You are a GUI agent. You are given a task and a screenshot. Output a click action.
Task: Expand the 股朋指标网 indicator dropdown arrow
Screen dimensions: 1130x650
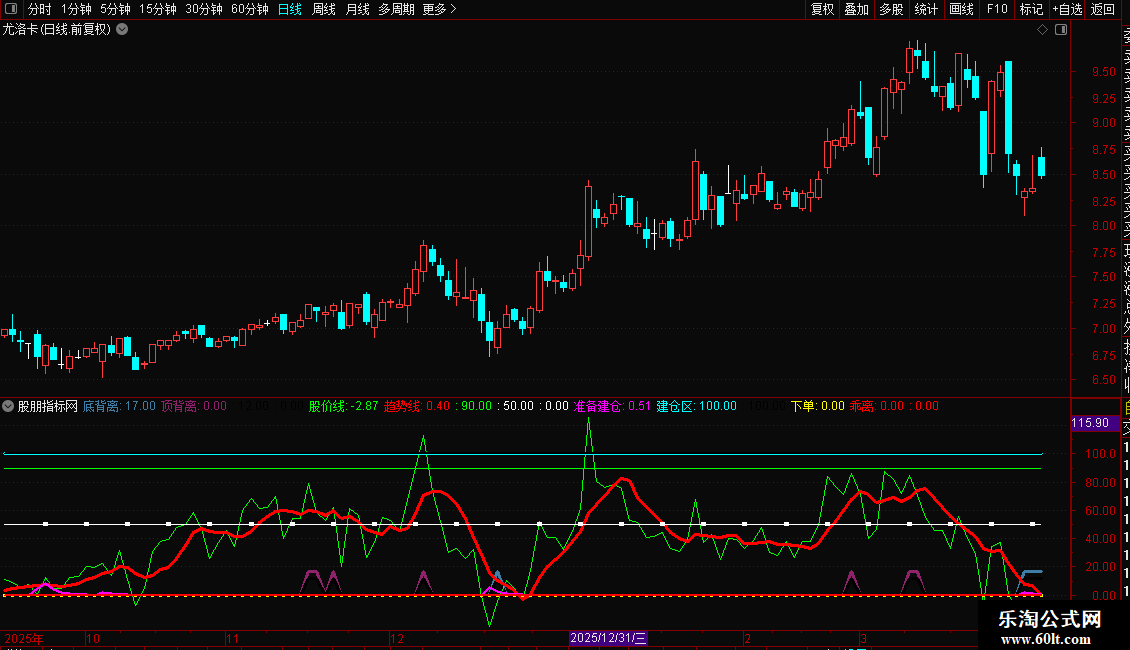pos(8,406)
